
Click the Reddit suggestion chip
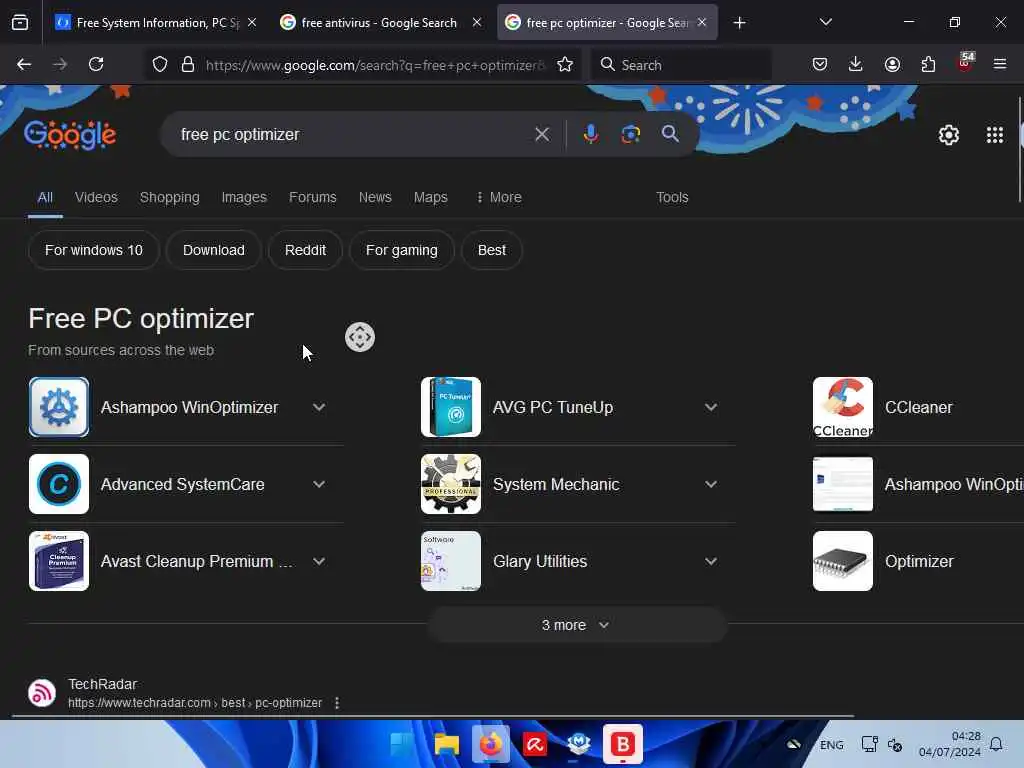(305, 250)
